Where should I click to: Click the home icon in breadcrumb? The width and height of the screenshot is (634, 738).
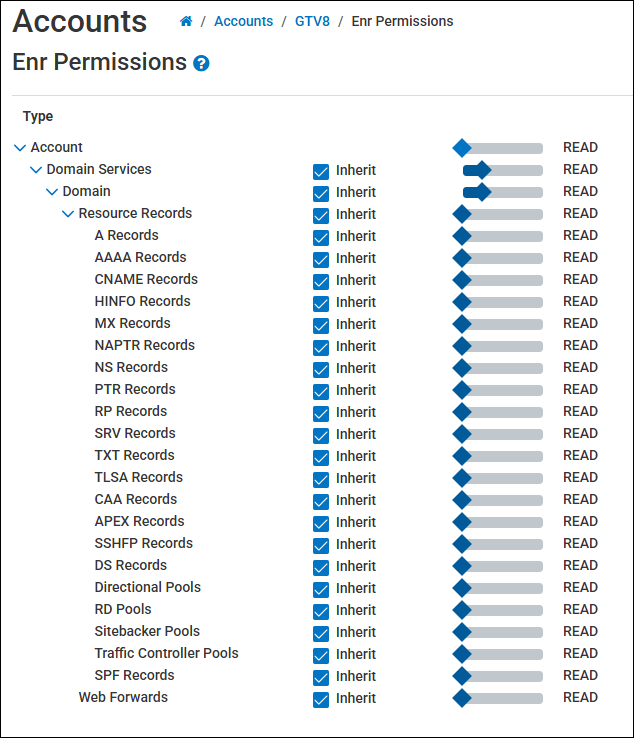186,21
